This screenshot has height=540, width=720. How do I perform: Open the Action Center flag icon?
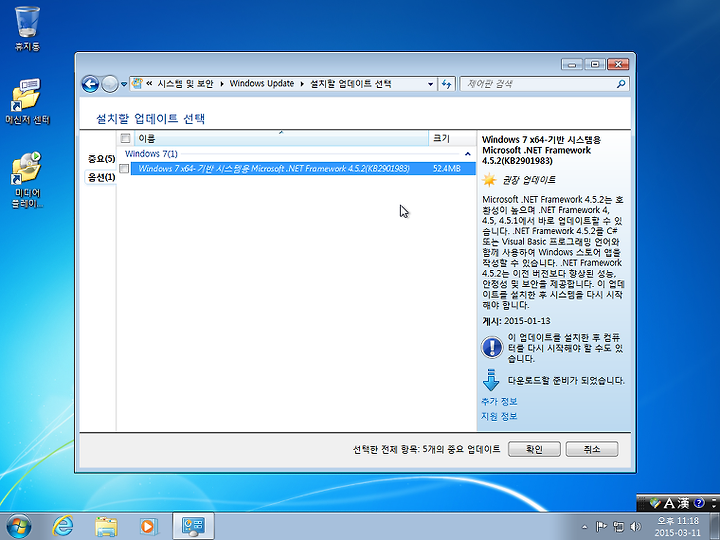pos(601,526)
